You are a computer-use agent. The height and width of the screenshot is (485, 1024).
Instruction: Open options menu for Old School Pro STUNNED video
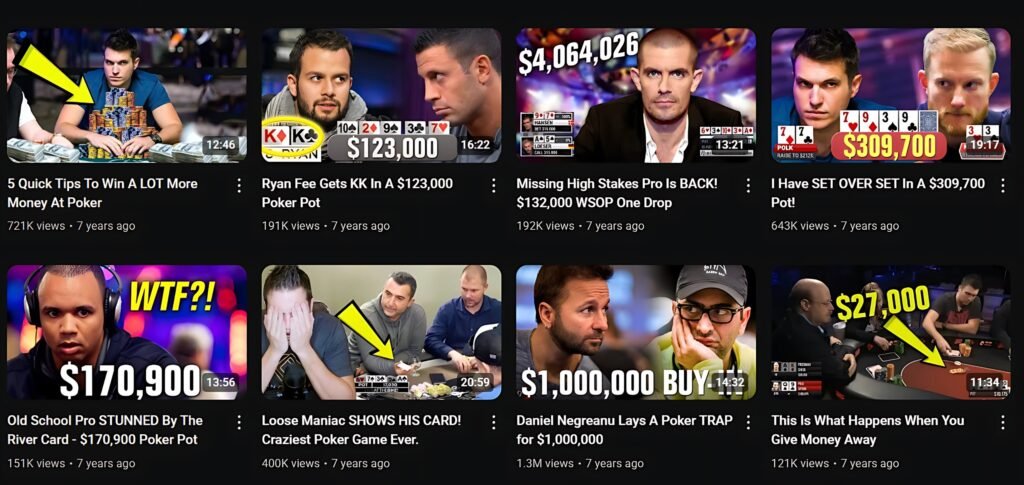coord(239,423)
